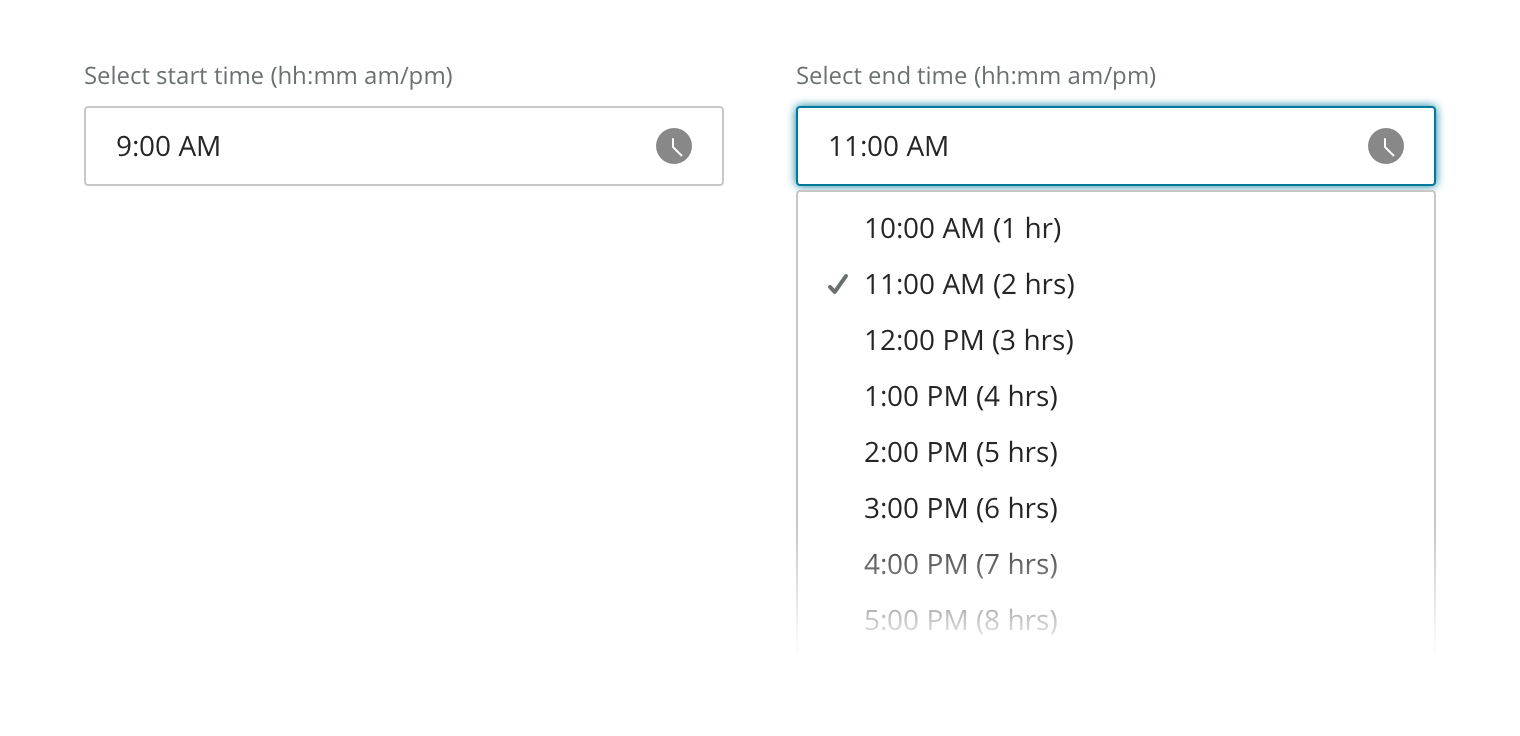Viewport: 1520px width, 736px height.
Task: Click the end time field clock icon
Action: (1385, 146)
